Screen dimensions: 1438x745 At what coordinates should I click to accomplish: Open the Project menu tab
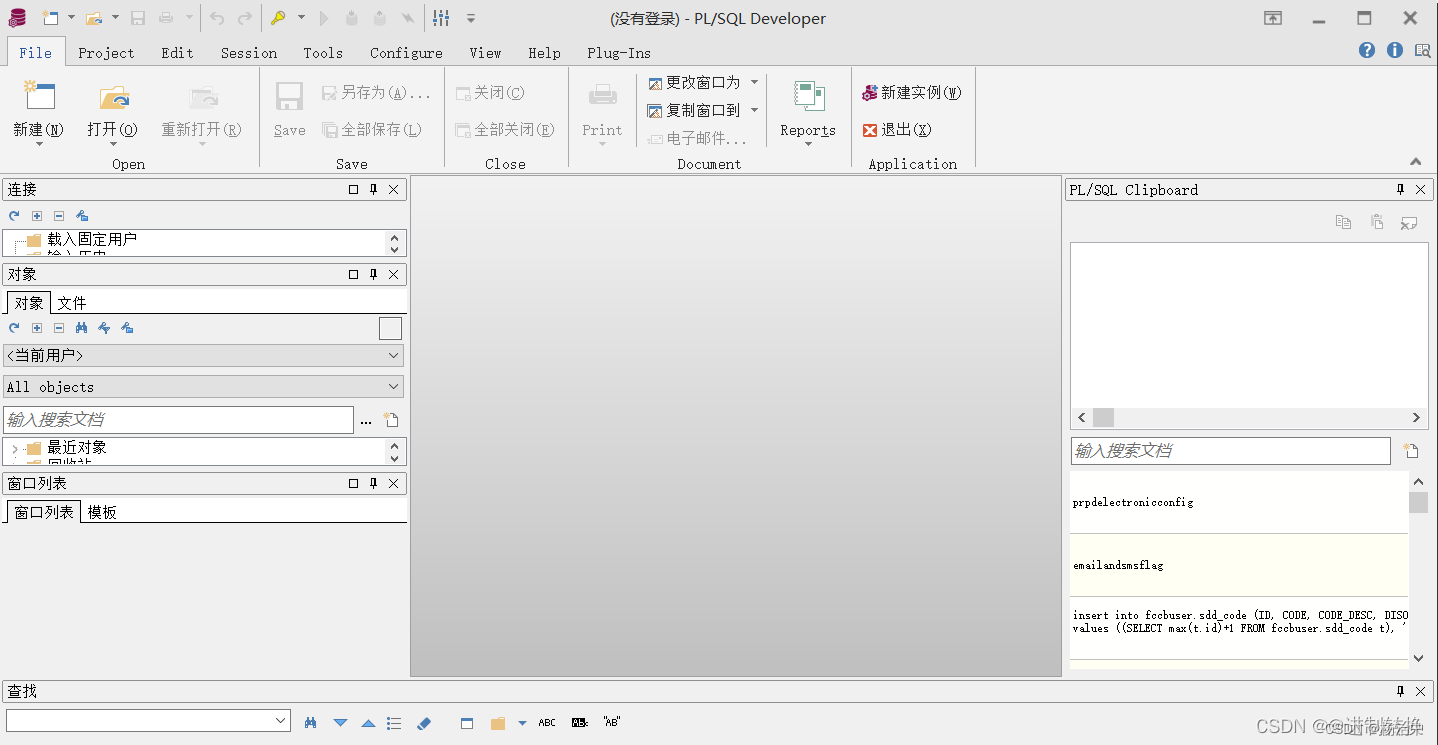tap(106, 53)
